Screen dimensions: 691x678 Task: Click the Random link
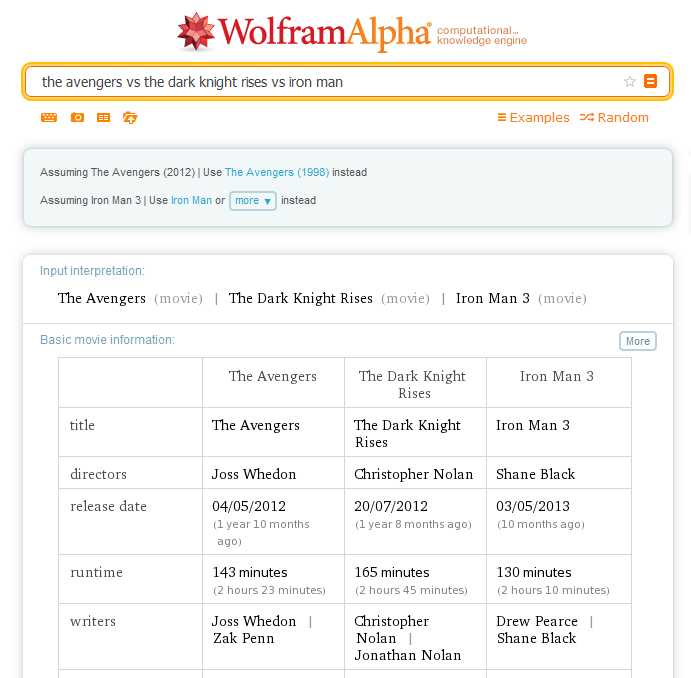tap(614, 118)
